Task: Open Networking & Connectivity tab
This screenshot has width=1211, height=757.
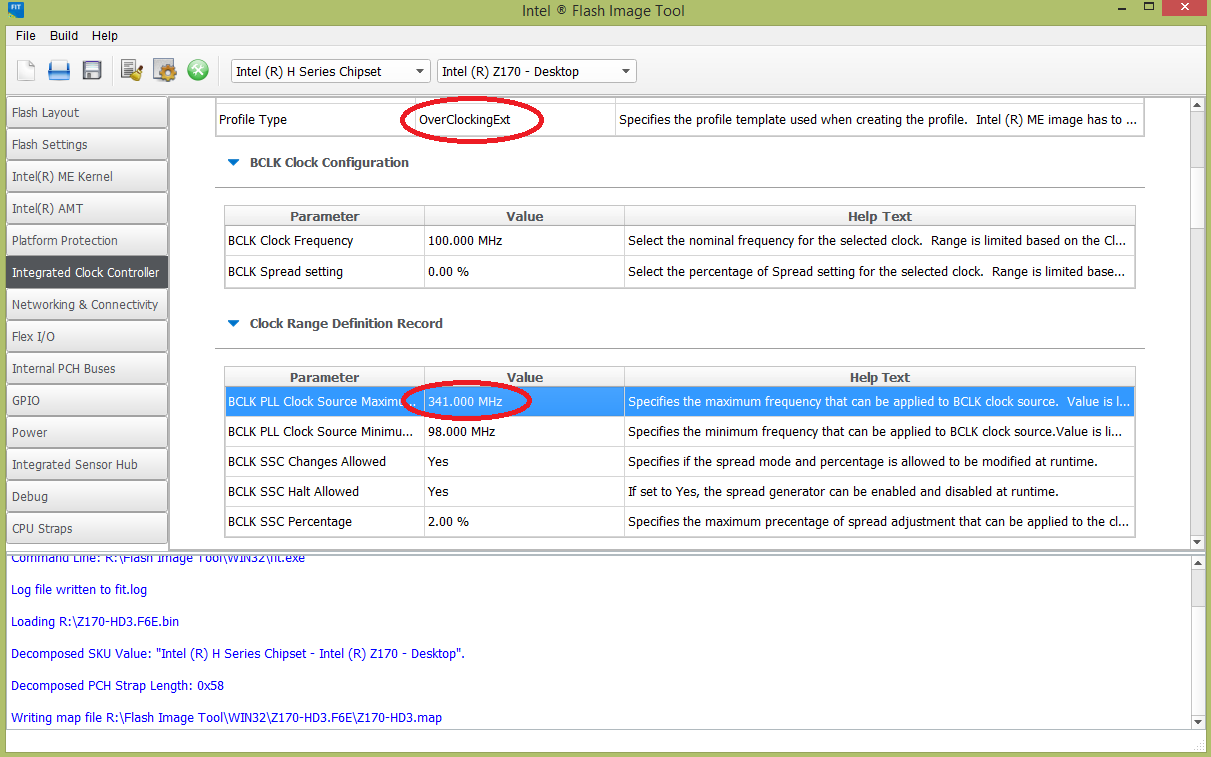Action: (86, 305)
